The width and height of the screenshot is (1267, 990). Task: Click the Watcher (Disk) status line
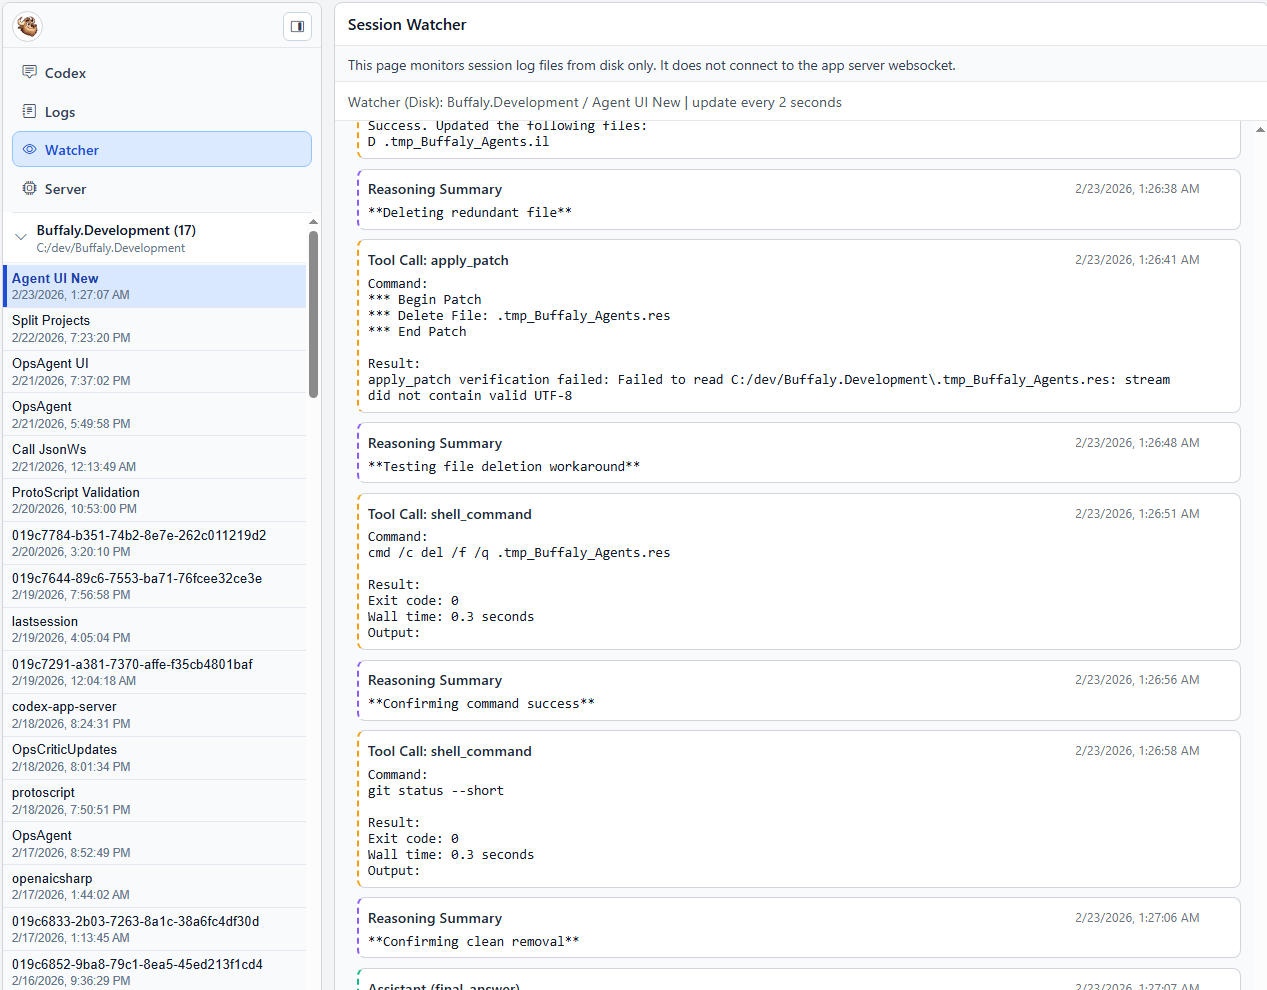595,102
